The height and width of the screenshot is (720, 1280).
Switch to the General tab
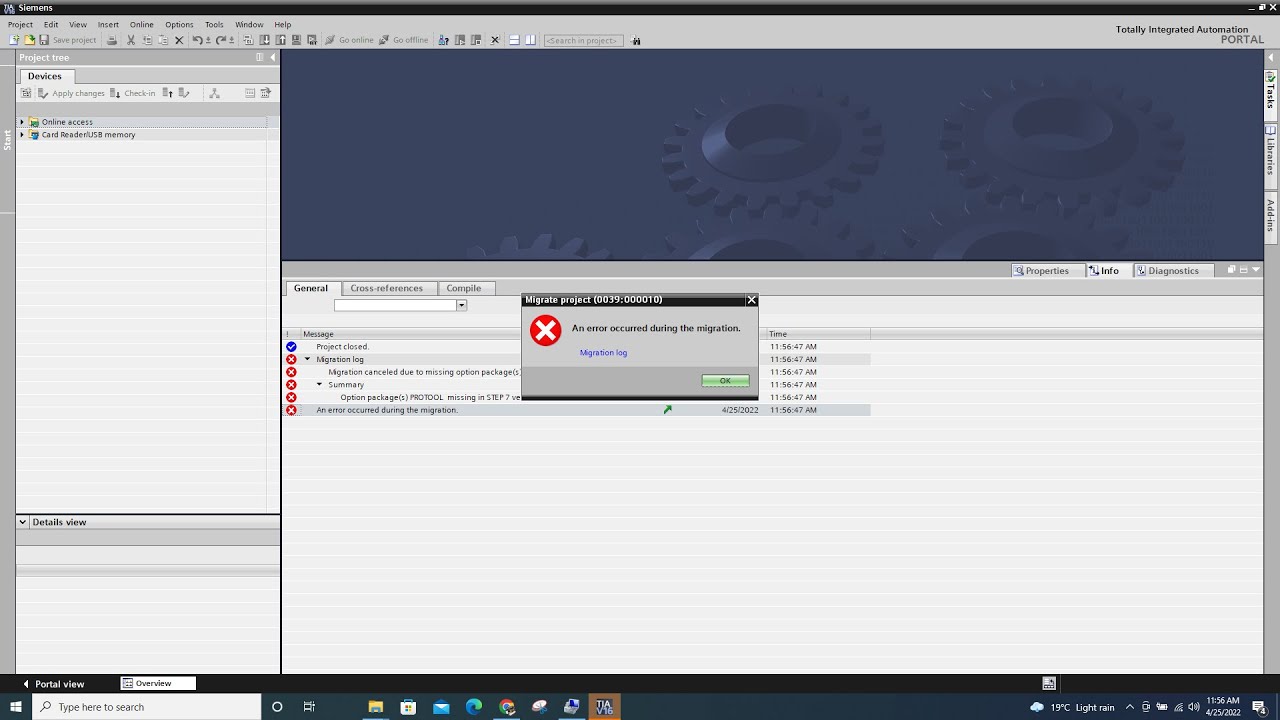coord(310,288)
